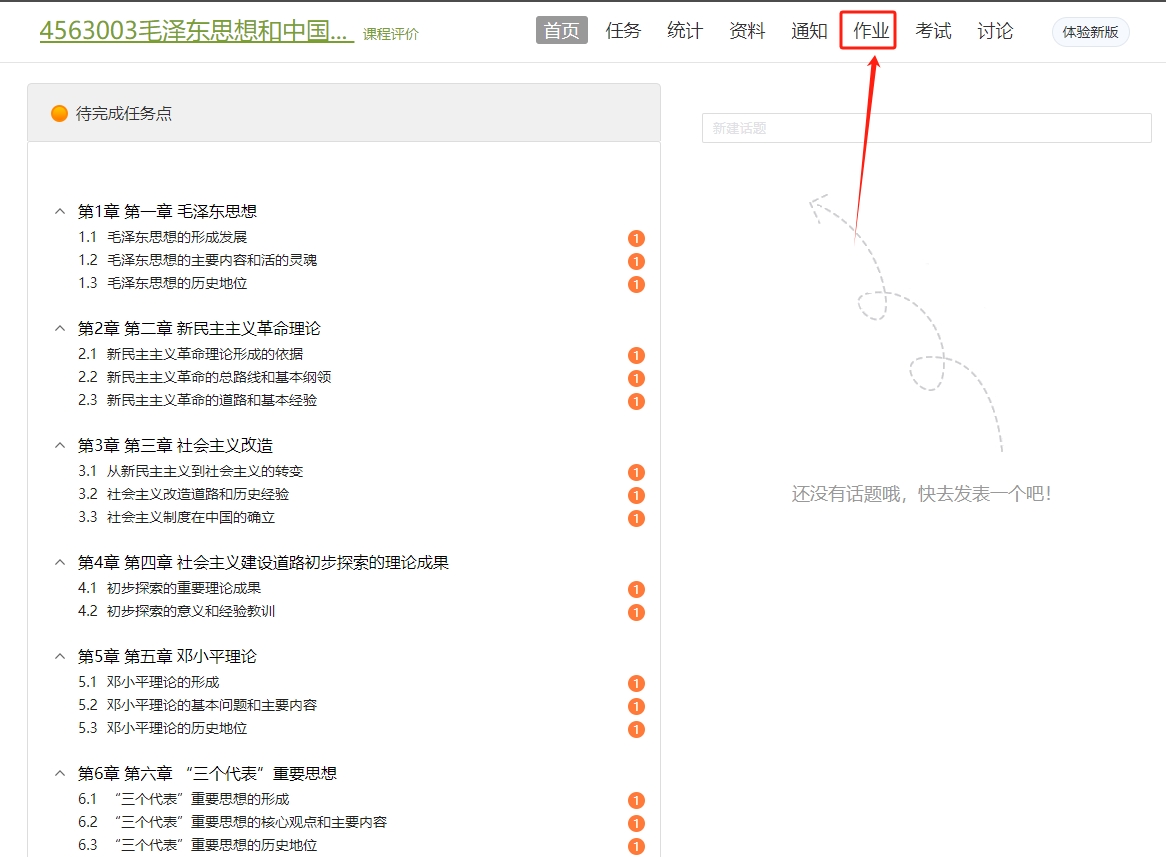The image size is (1166, 857).
Task: Switch to the 考试 tab
Action: tap(932, 31)
